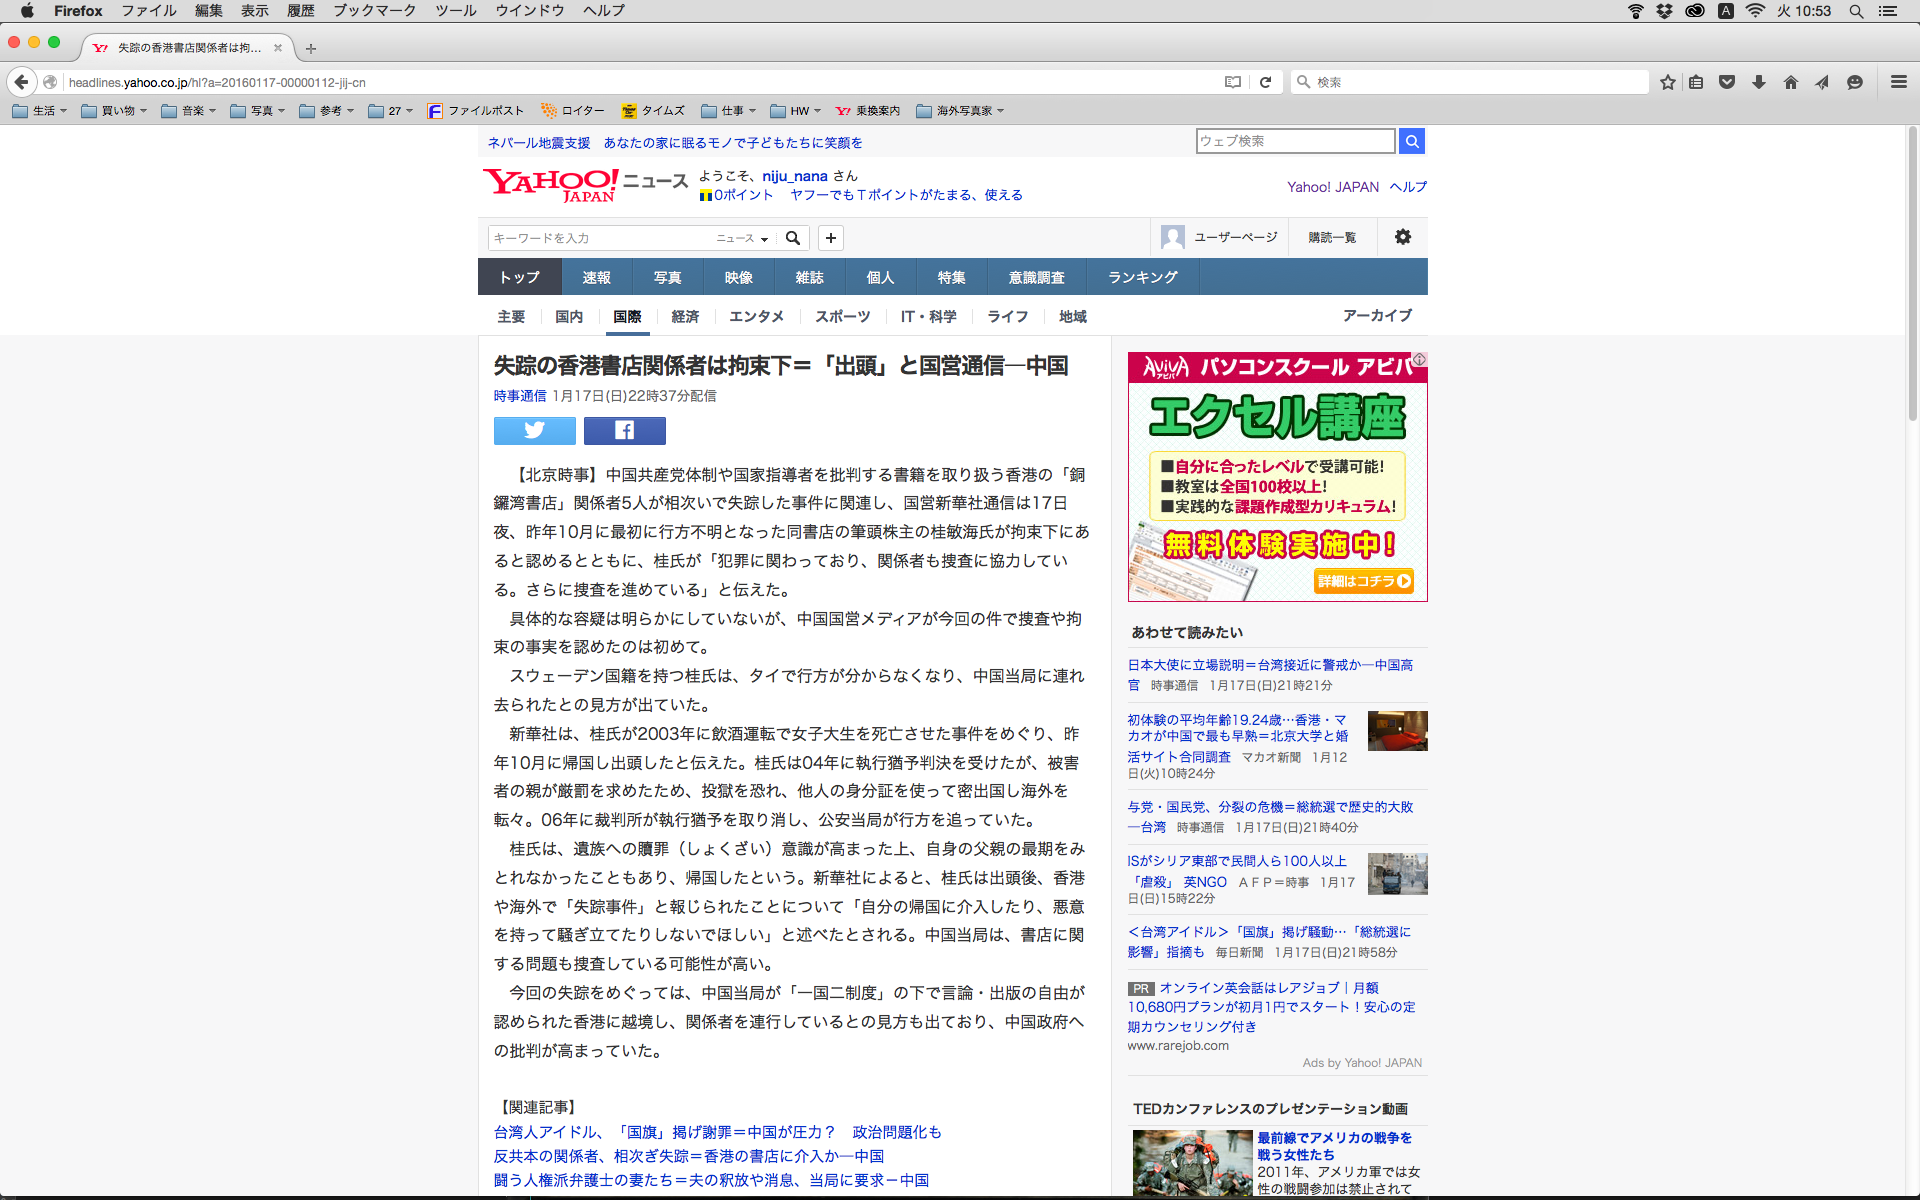The image size is (1920, 1200).
Task: Share the article on Twitter
Action: point(534,430)
